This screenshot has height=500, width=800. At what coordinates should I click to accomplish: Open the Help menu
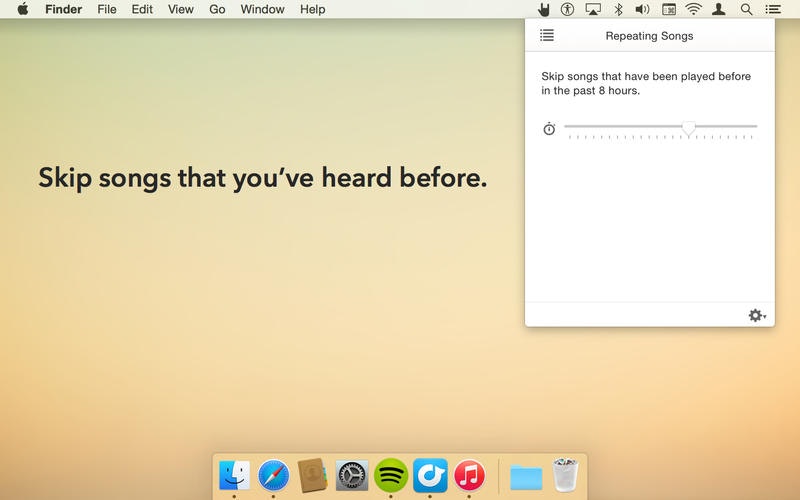[312, 9]
